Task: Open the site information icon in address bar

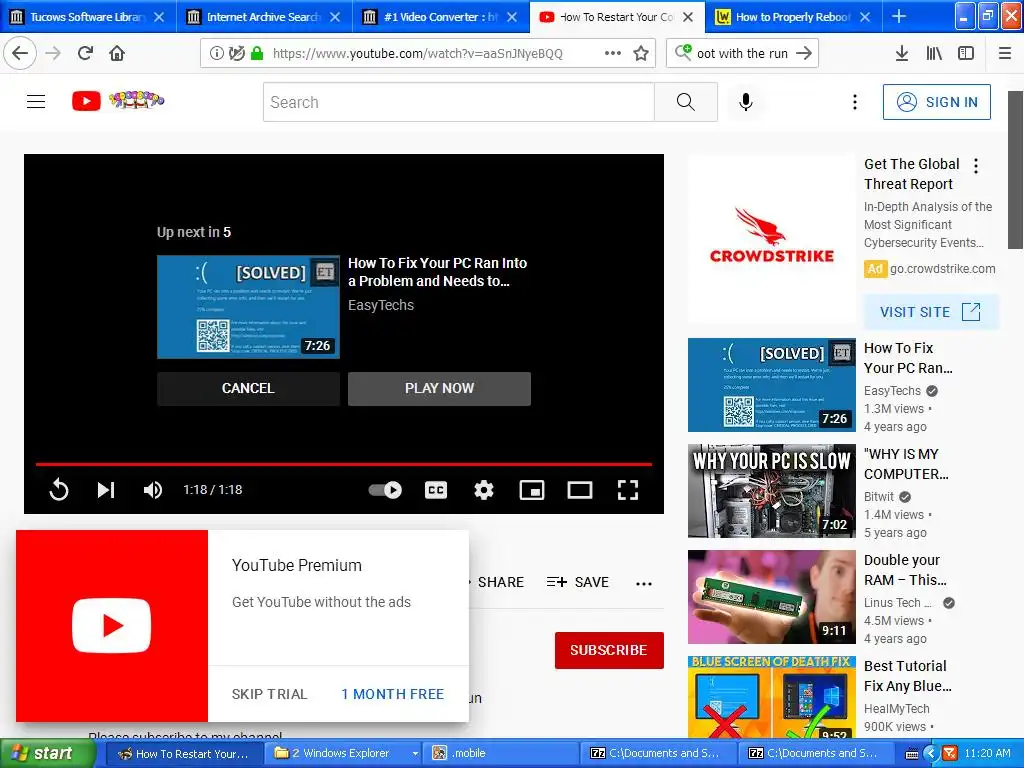Action: [x=216, y=54]
